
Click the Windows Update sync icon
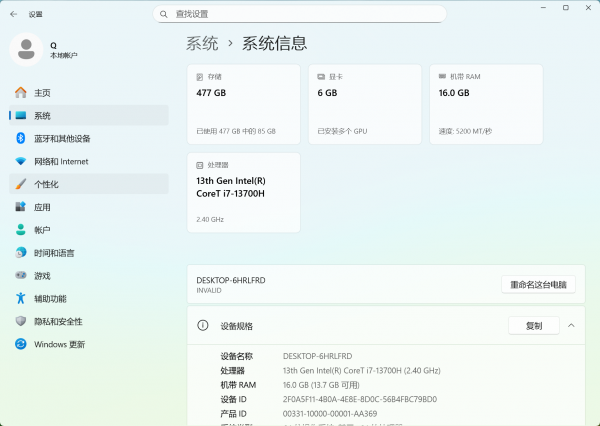(x=21, y=344)
